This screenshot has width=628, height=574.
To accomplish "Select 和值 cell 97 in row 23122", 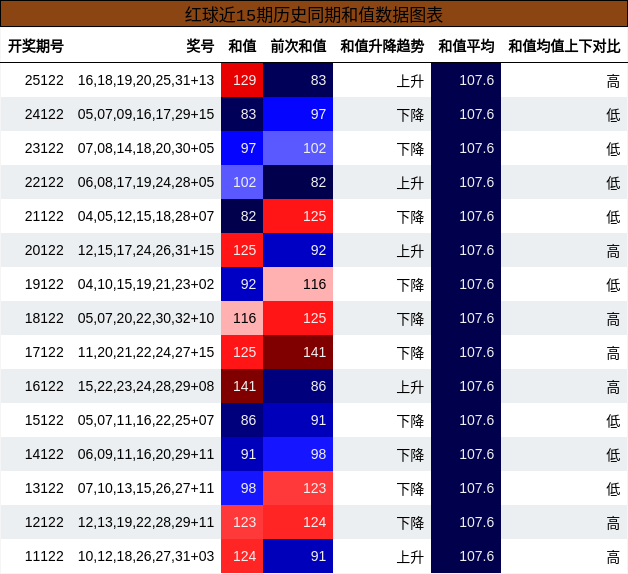I will point(242,148).
